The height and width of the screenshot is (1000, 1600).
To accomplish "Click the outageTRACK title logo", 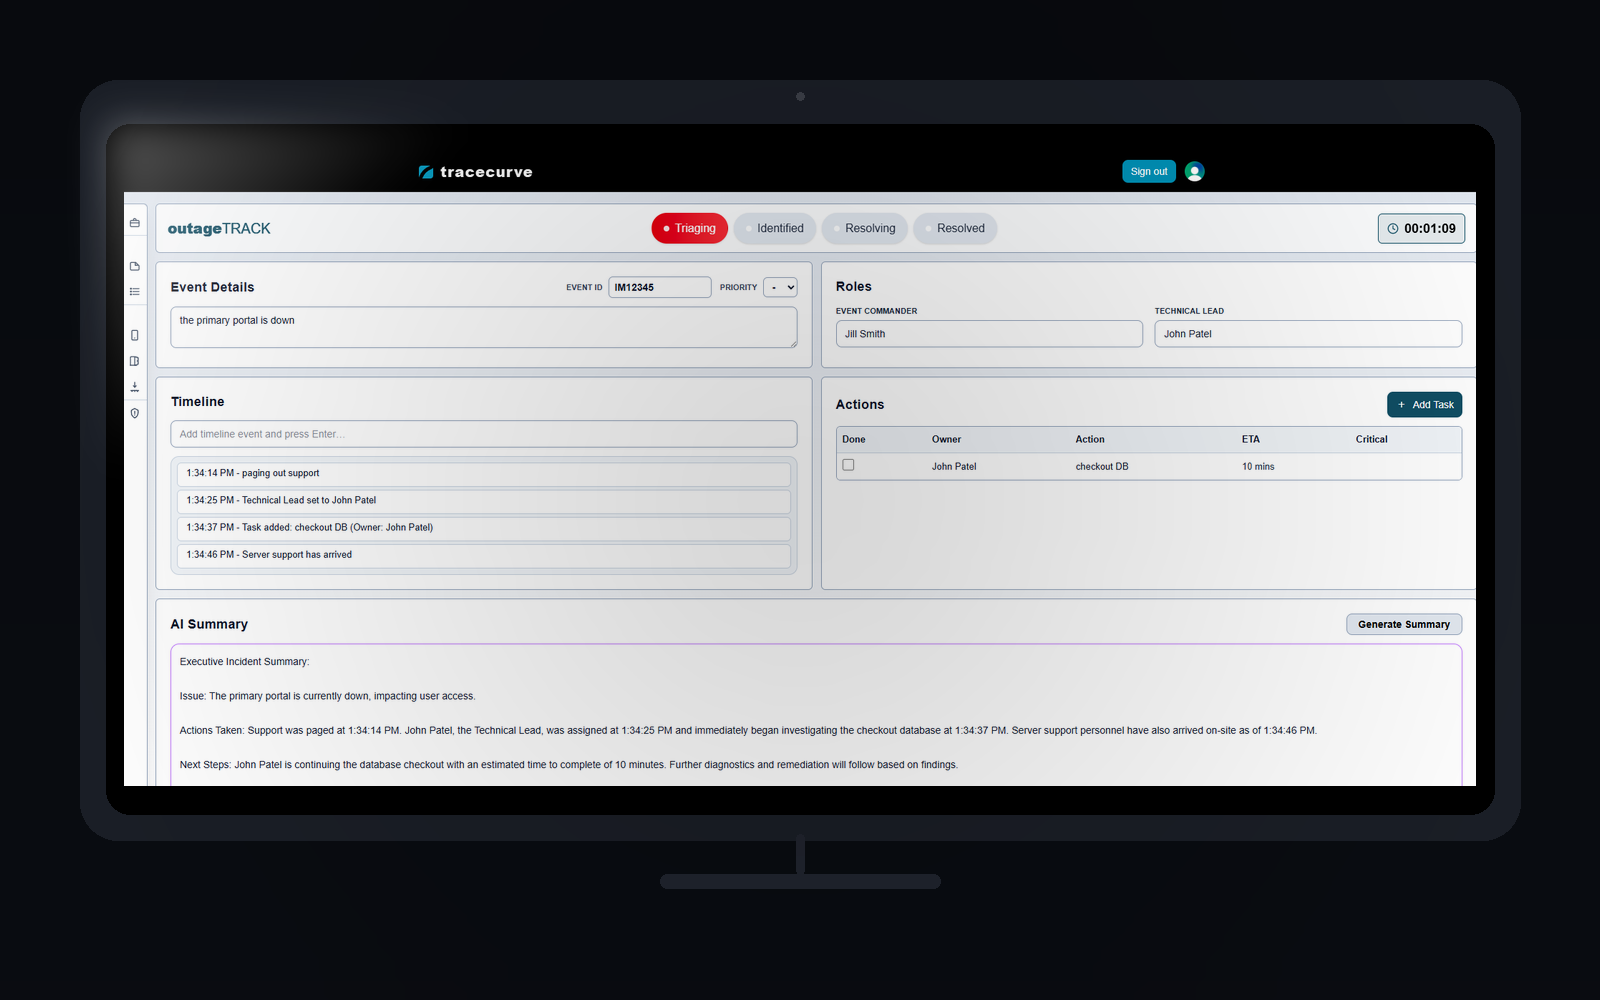I will tap(219, 229).
